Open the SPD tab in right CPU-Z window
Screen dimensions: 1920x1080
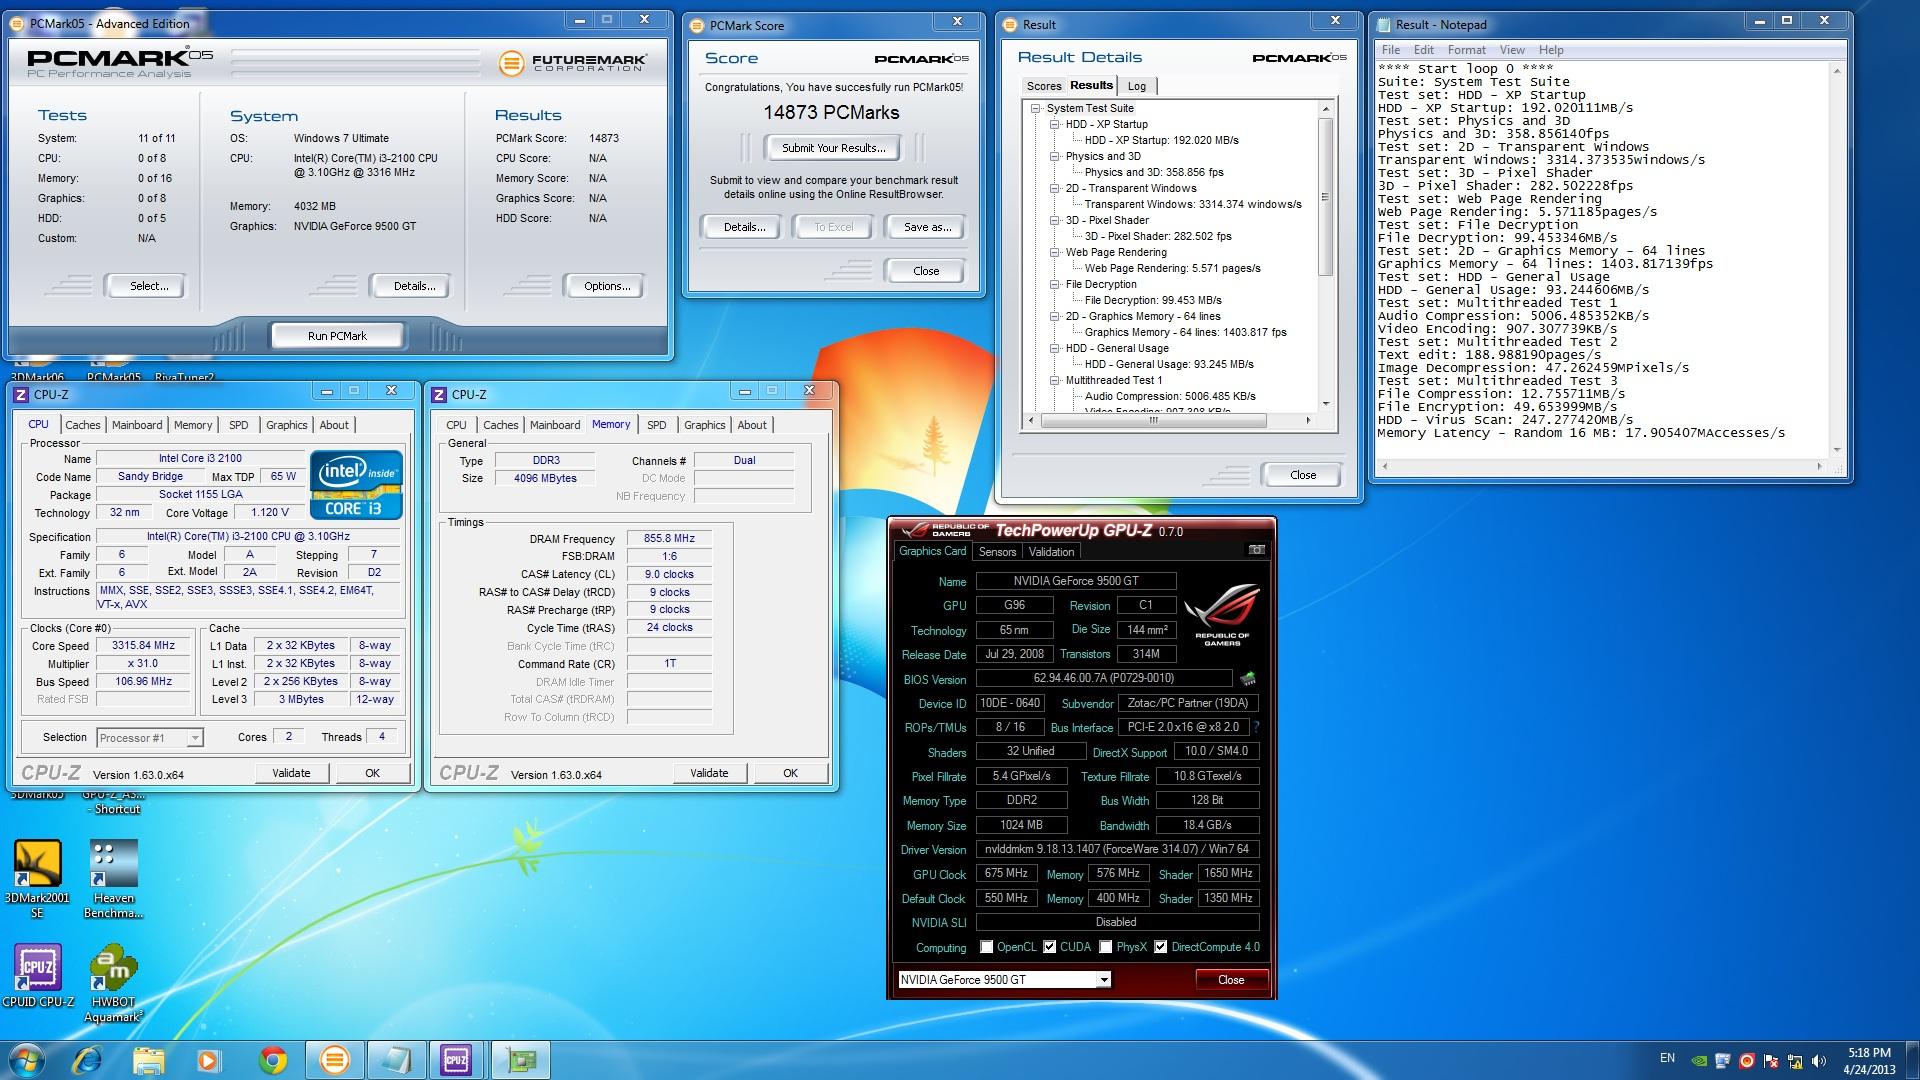click(x=656, y=425)
